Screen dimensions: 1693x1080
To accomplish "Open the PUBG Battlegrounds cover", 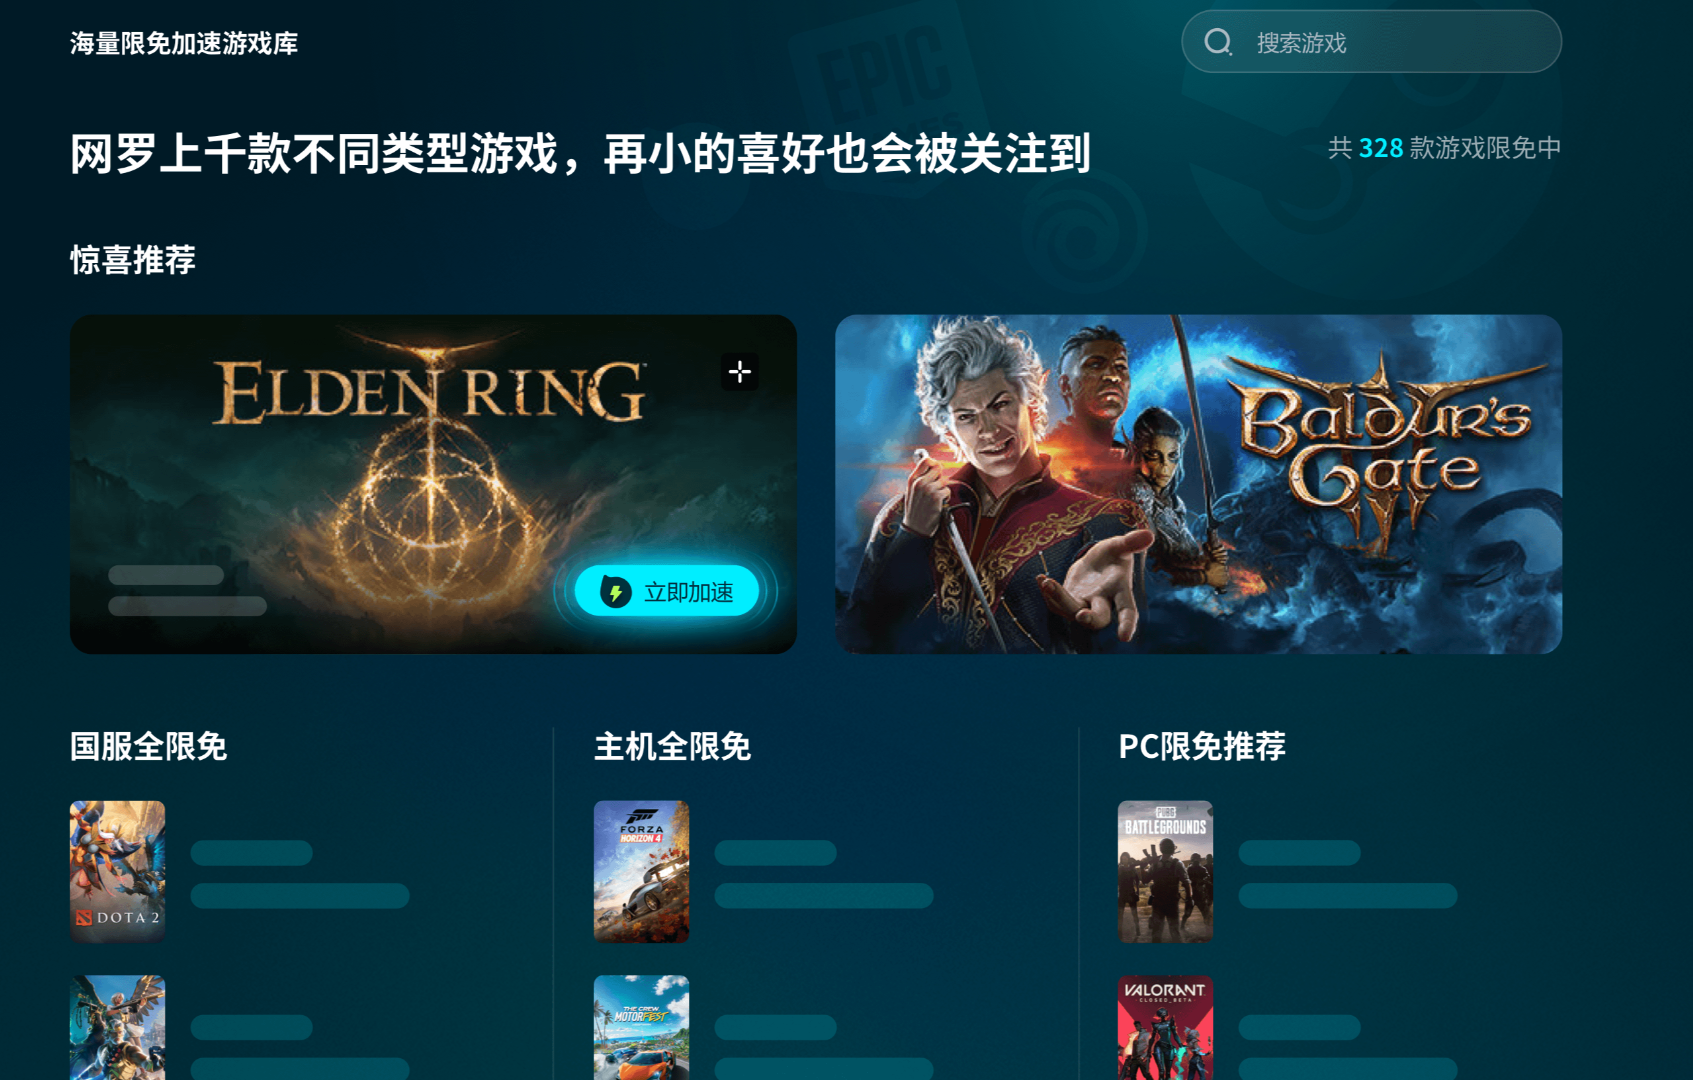I will pyautogui.click(x=1166, y=872).
